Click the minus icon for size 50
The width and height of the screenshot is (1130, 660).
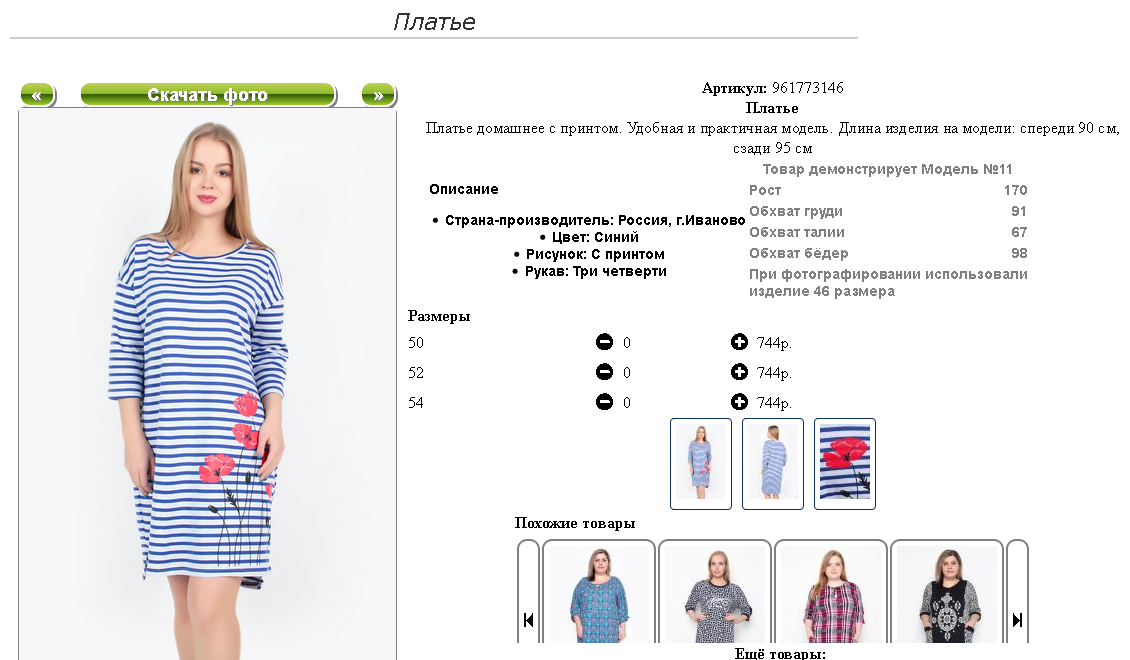click(604, 342)
